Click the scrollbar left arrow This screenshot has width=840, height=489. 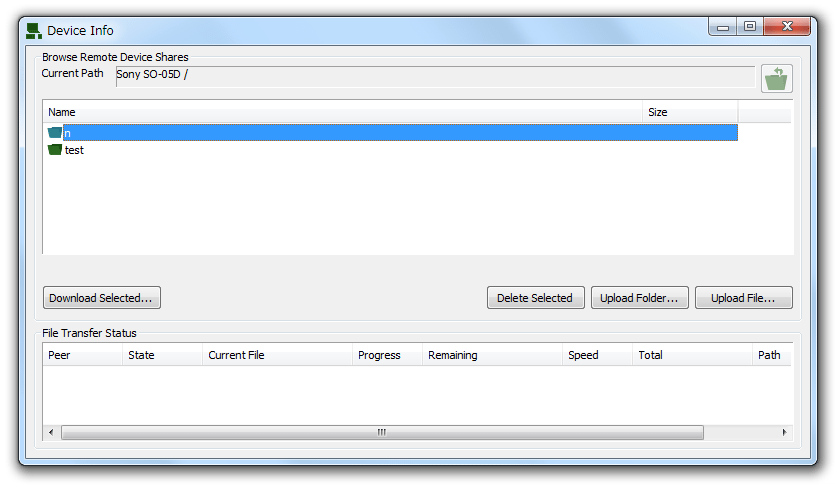(x=51, y=432)
